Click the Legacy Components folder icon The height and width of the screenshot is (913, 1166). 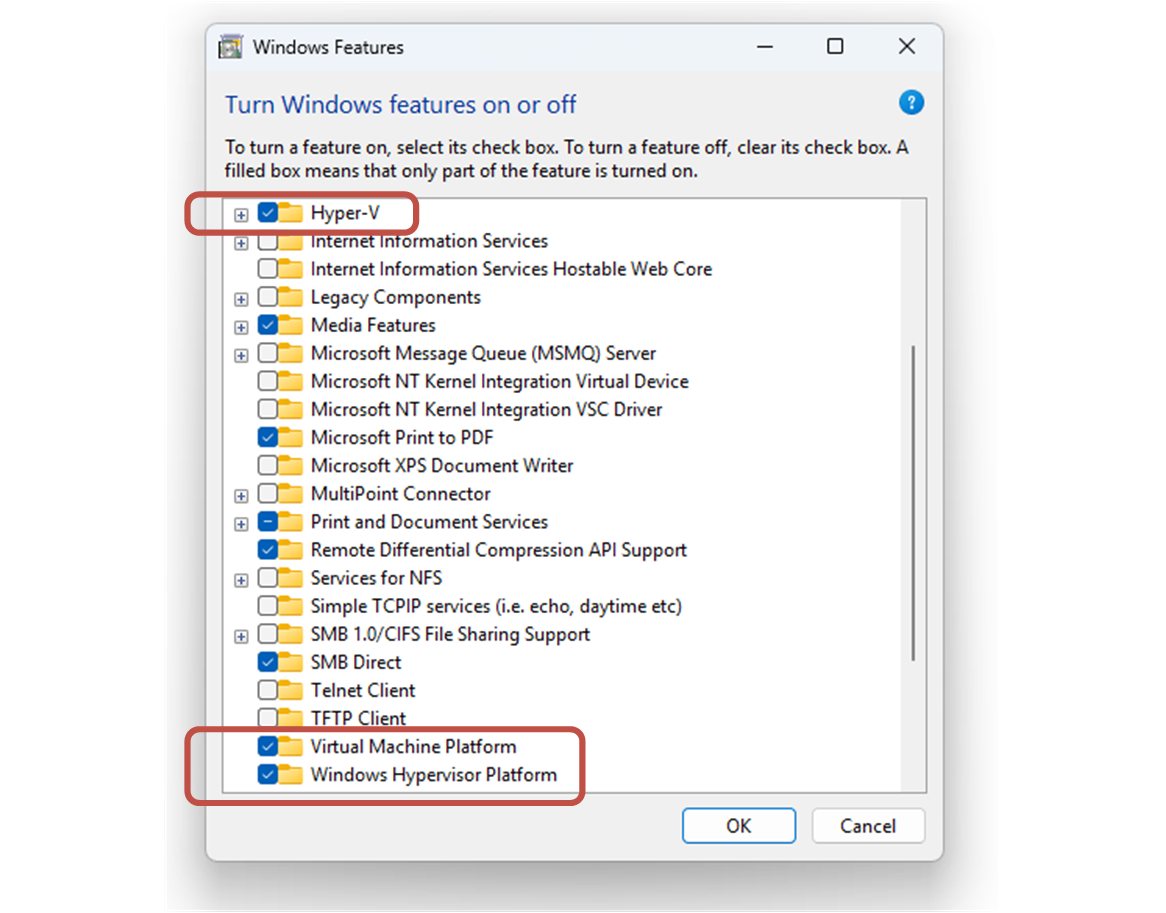point(291,297)
